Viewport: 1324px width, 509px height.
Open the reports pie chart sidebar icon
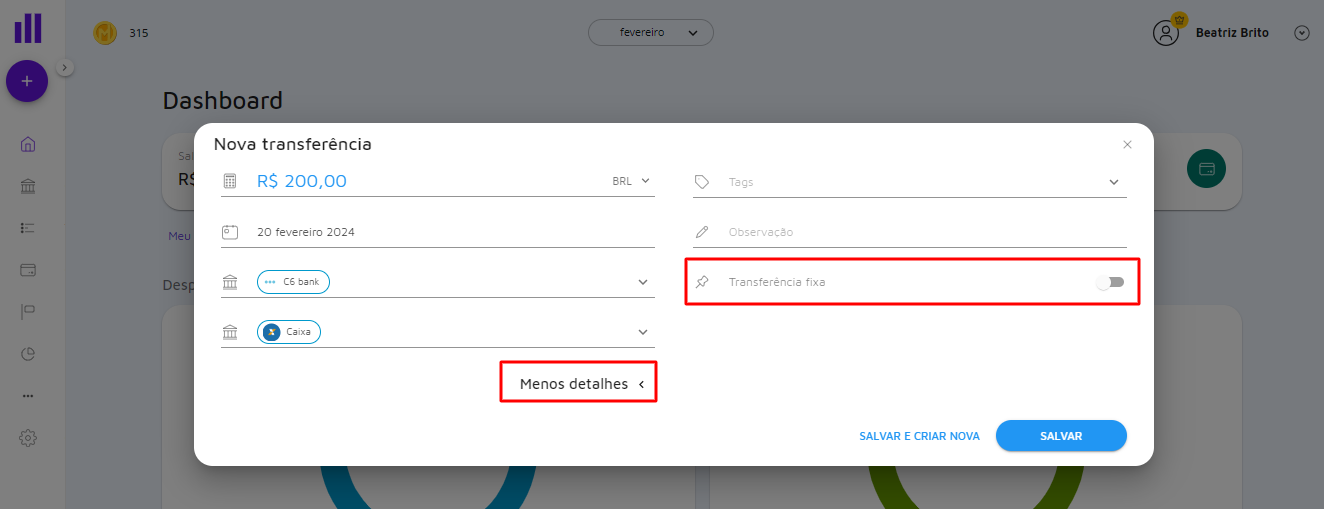(x=28, y=354)
